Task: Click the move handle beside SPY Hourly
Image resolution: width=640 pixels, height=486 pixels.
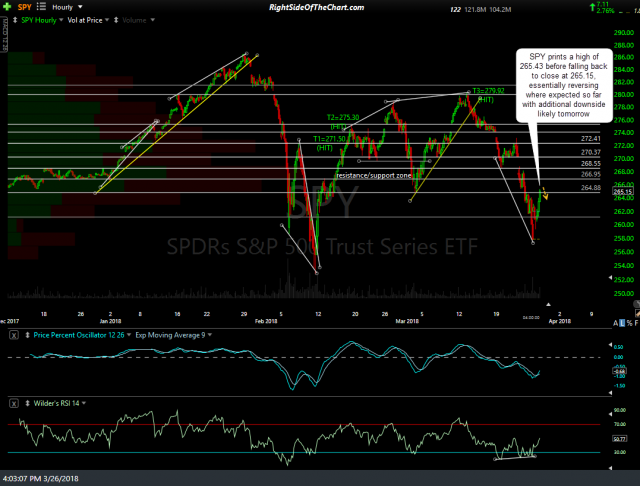Action: coord(15,20)
